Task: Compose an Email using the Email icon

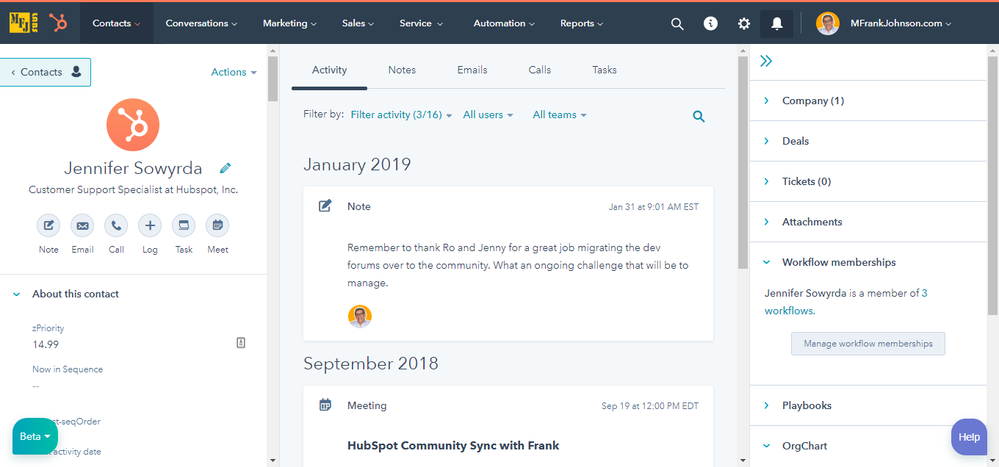Action: tap(82, 225)
